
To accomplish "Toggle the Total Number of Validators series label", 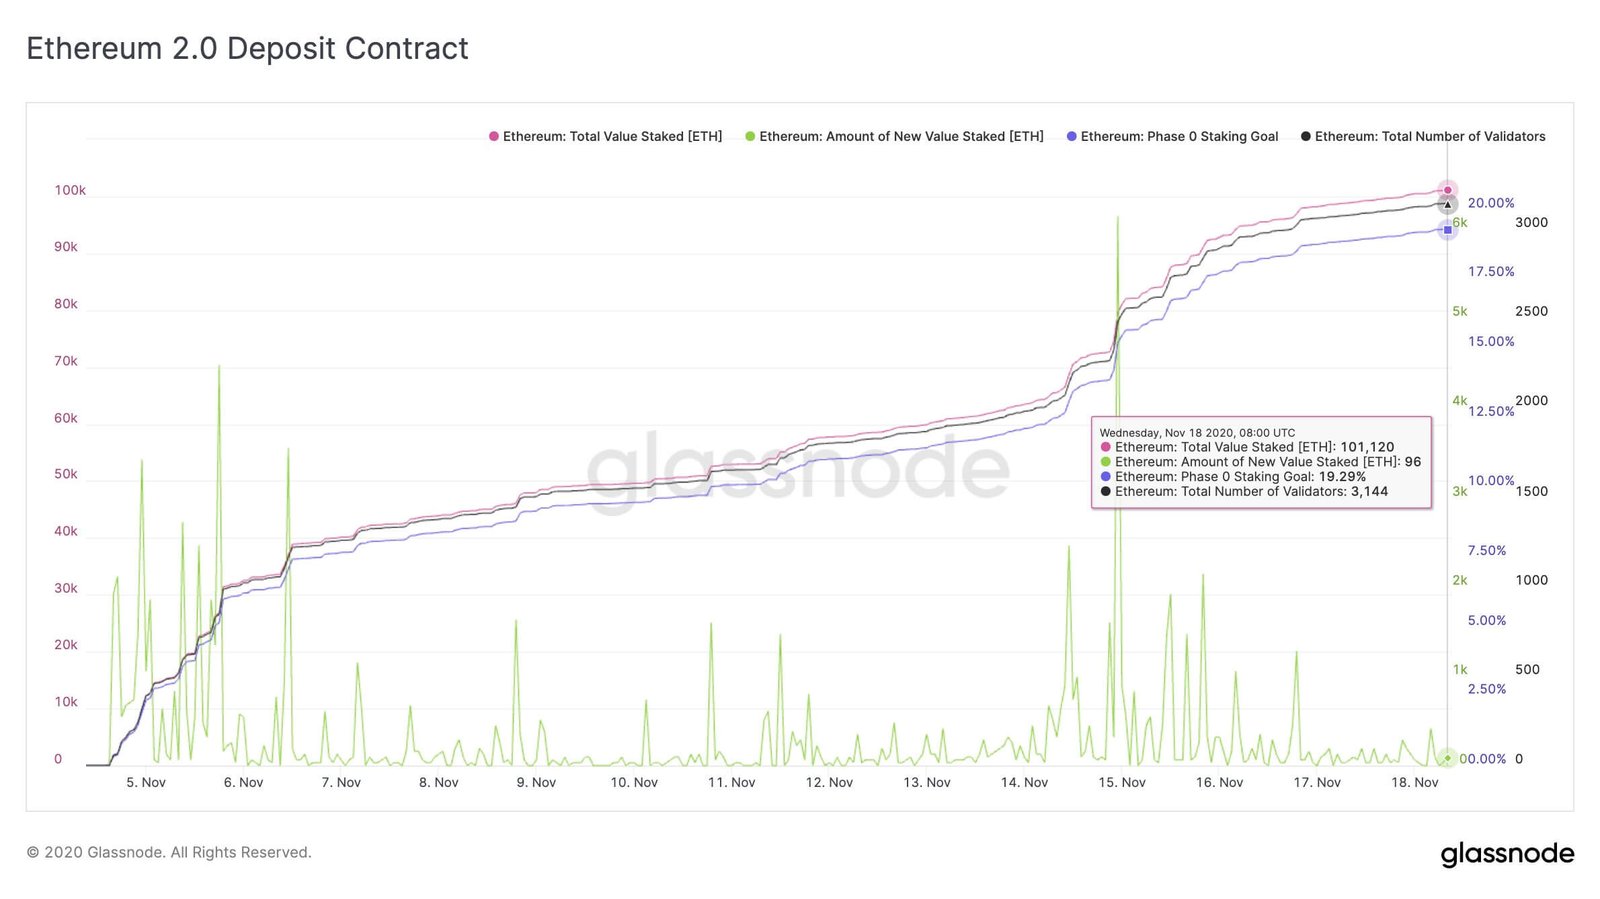I will click(x=1430, y=136).
